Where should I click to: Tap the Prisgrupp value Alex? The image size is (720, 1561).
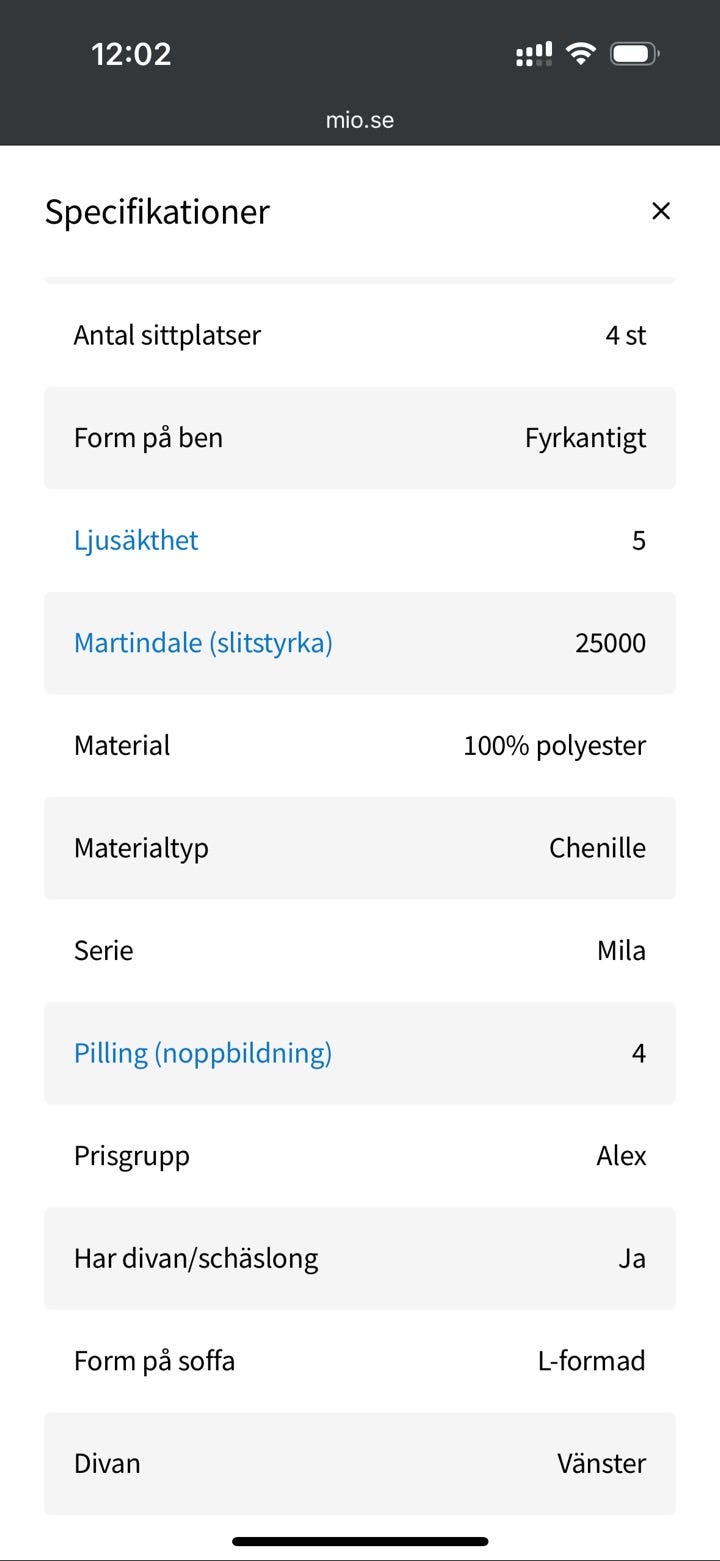coord(621,1155)
